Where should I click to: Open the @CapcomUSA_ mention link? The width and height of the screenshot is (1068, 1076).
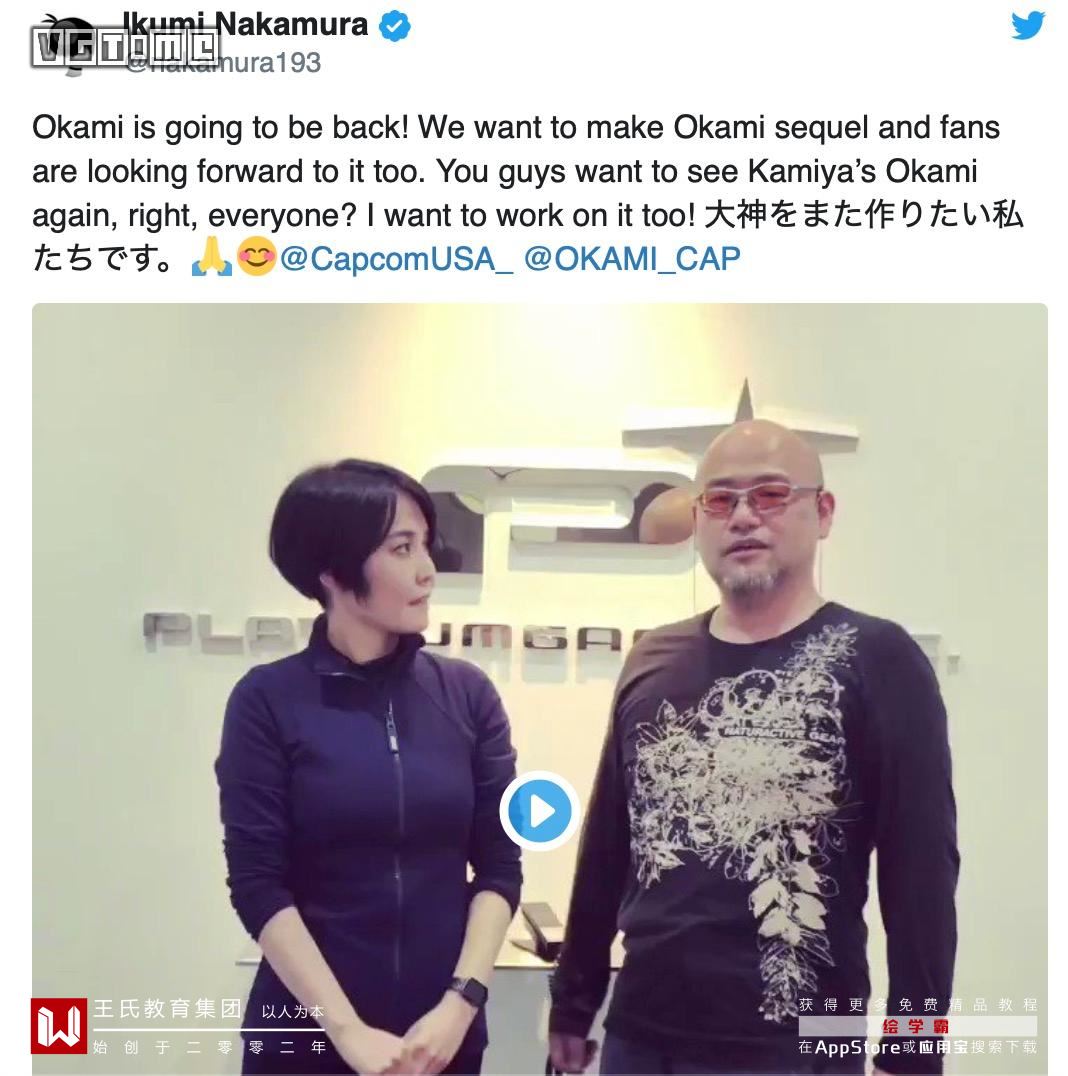coord(396,259)
